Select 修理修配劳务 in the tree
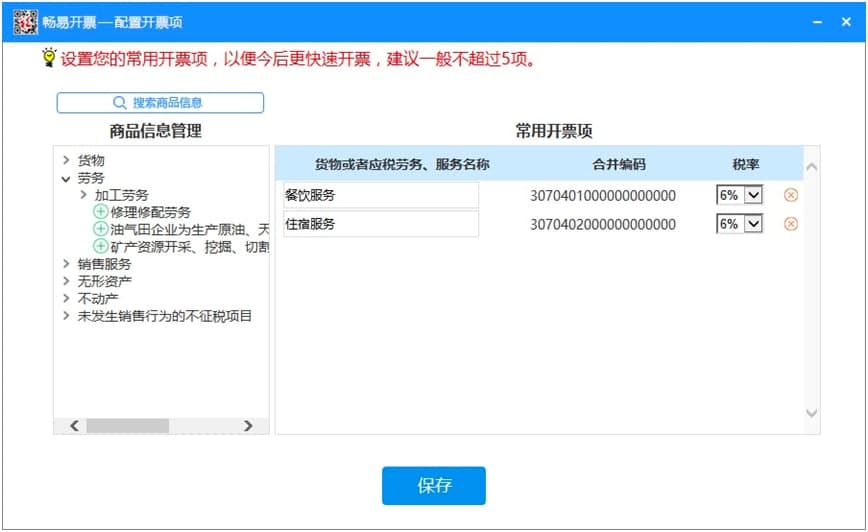This screenshot has height=532, width=868. [x=151, y=212]
